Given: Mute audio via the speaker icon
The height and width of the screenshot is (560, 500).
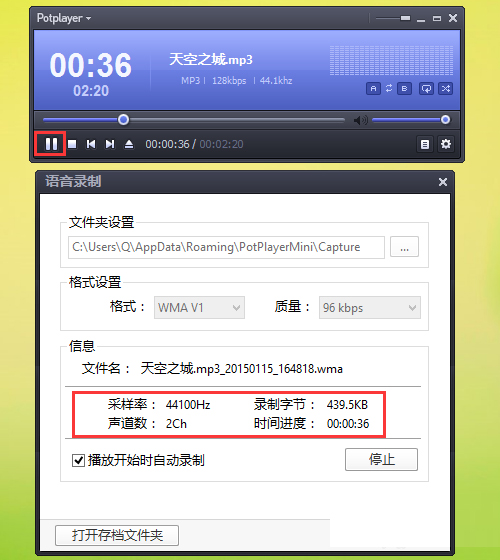Looking at the screenshot, I should pos(360,120).
